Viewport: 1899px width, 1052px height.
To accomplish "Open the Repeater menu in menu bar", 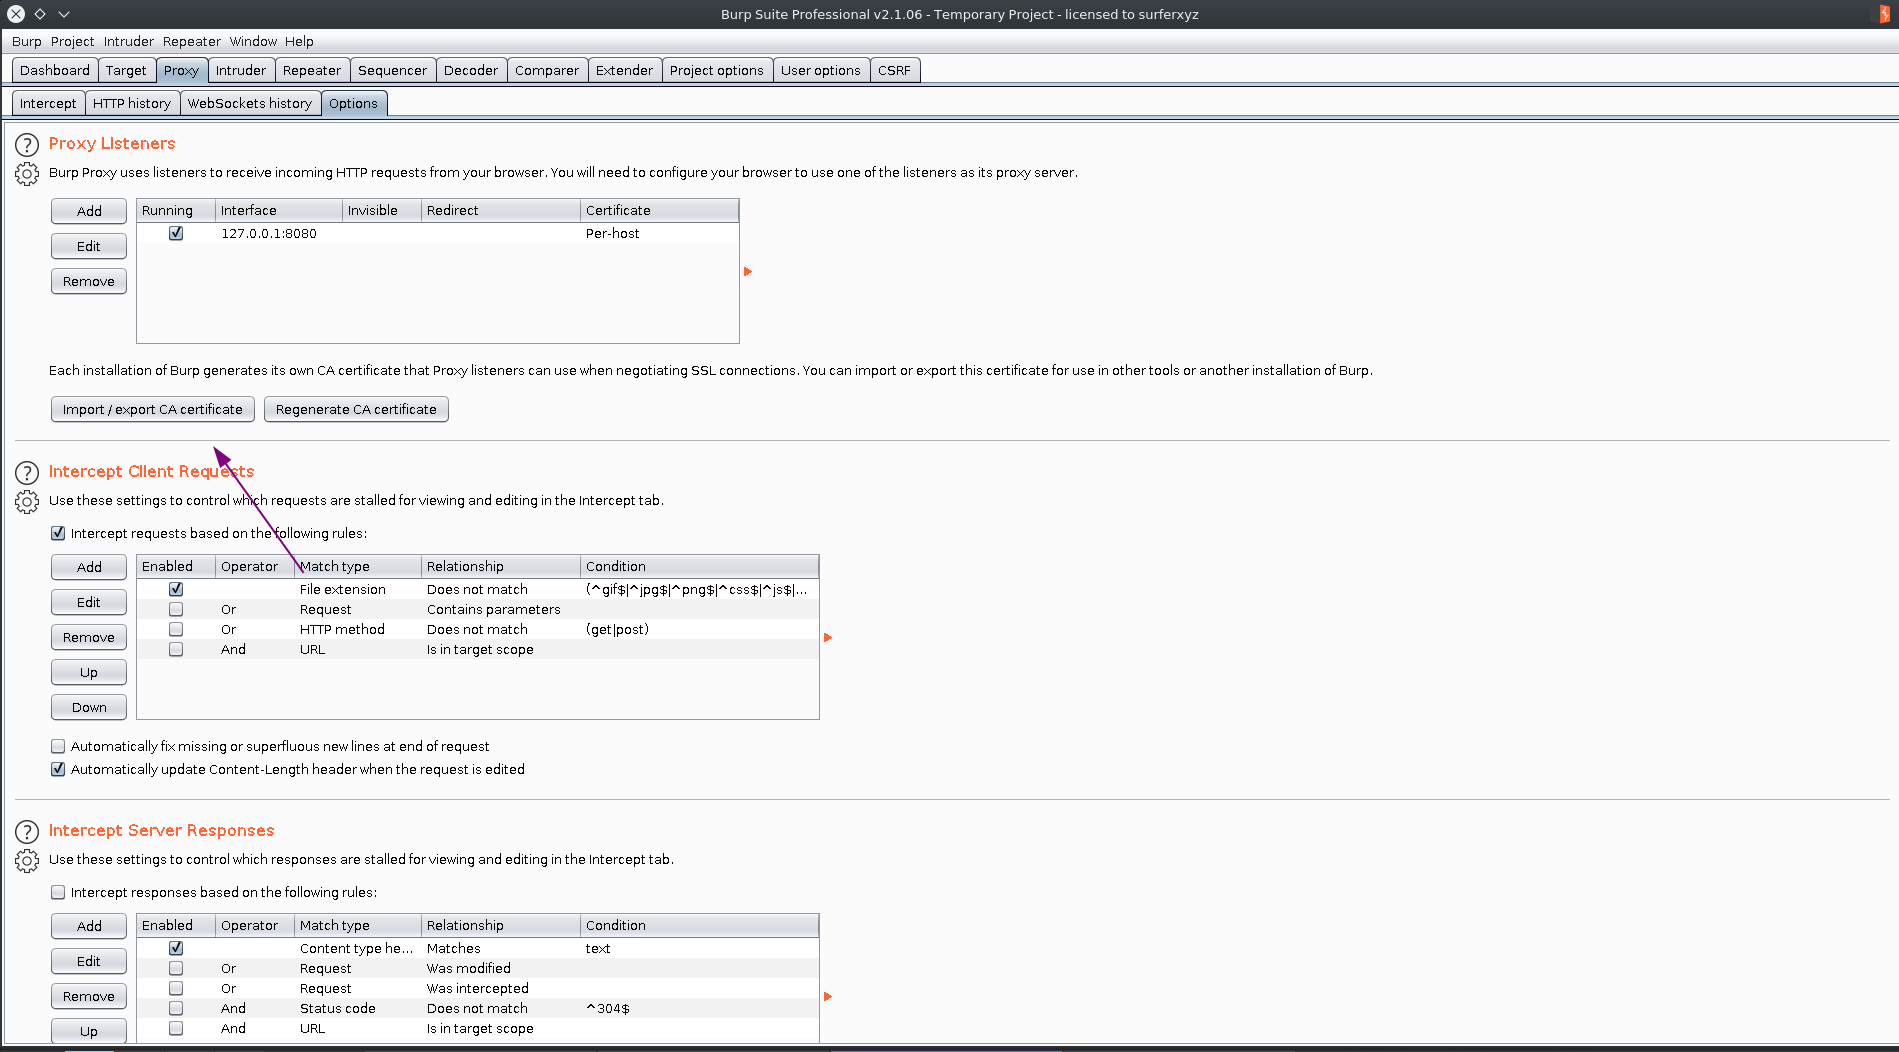I will tap(192, 41).
